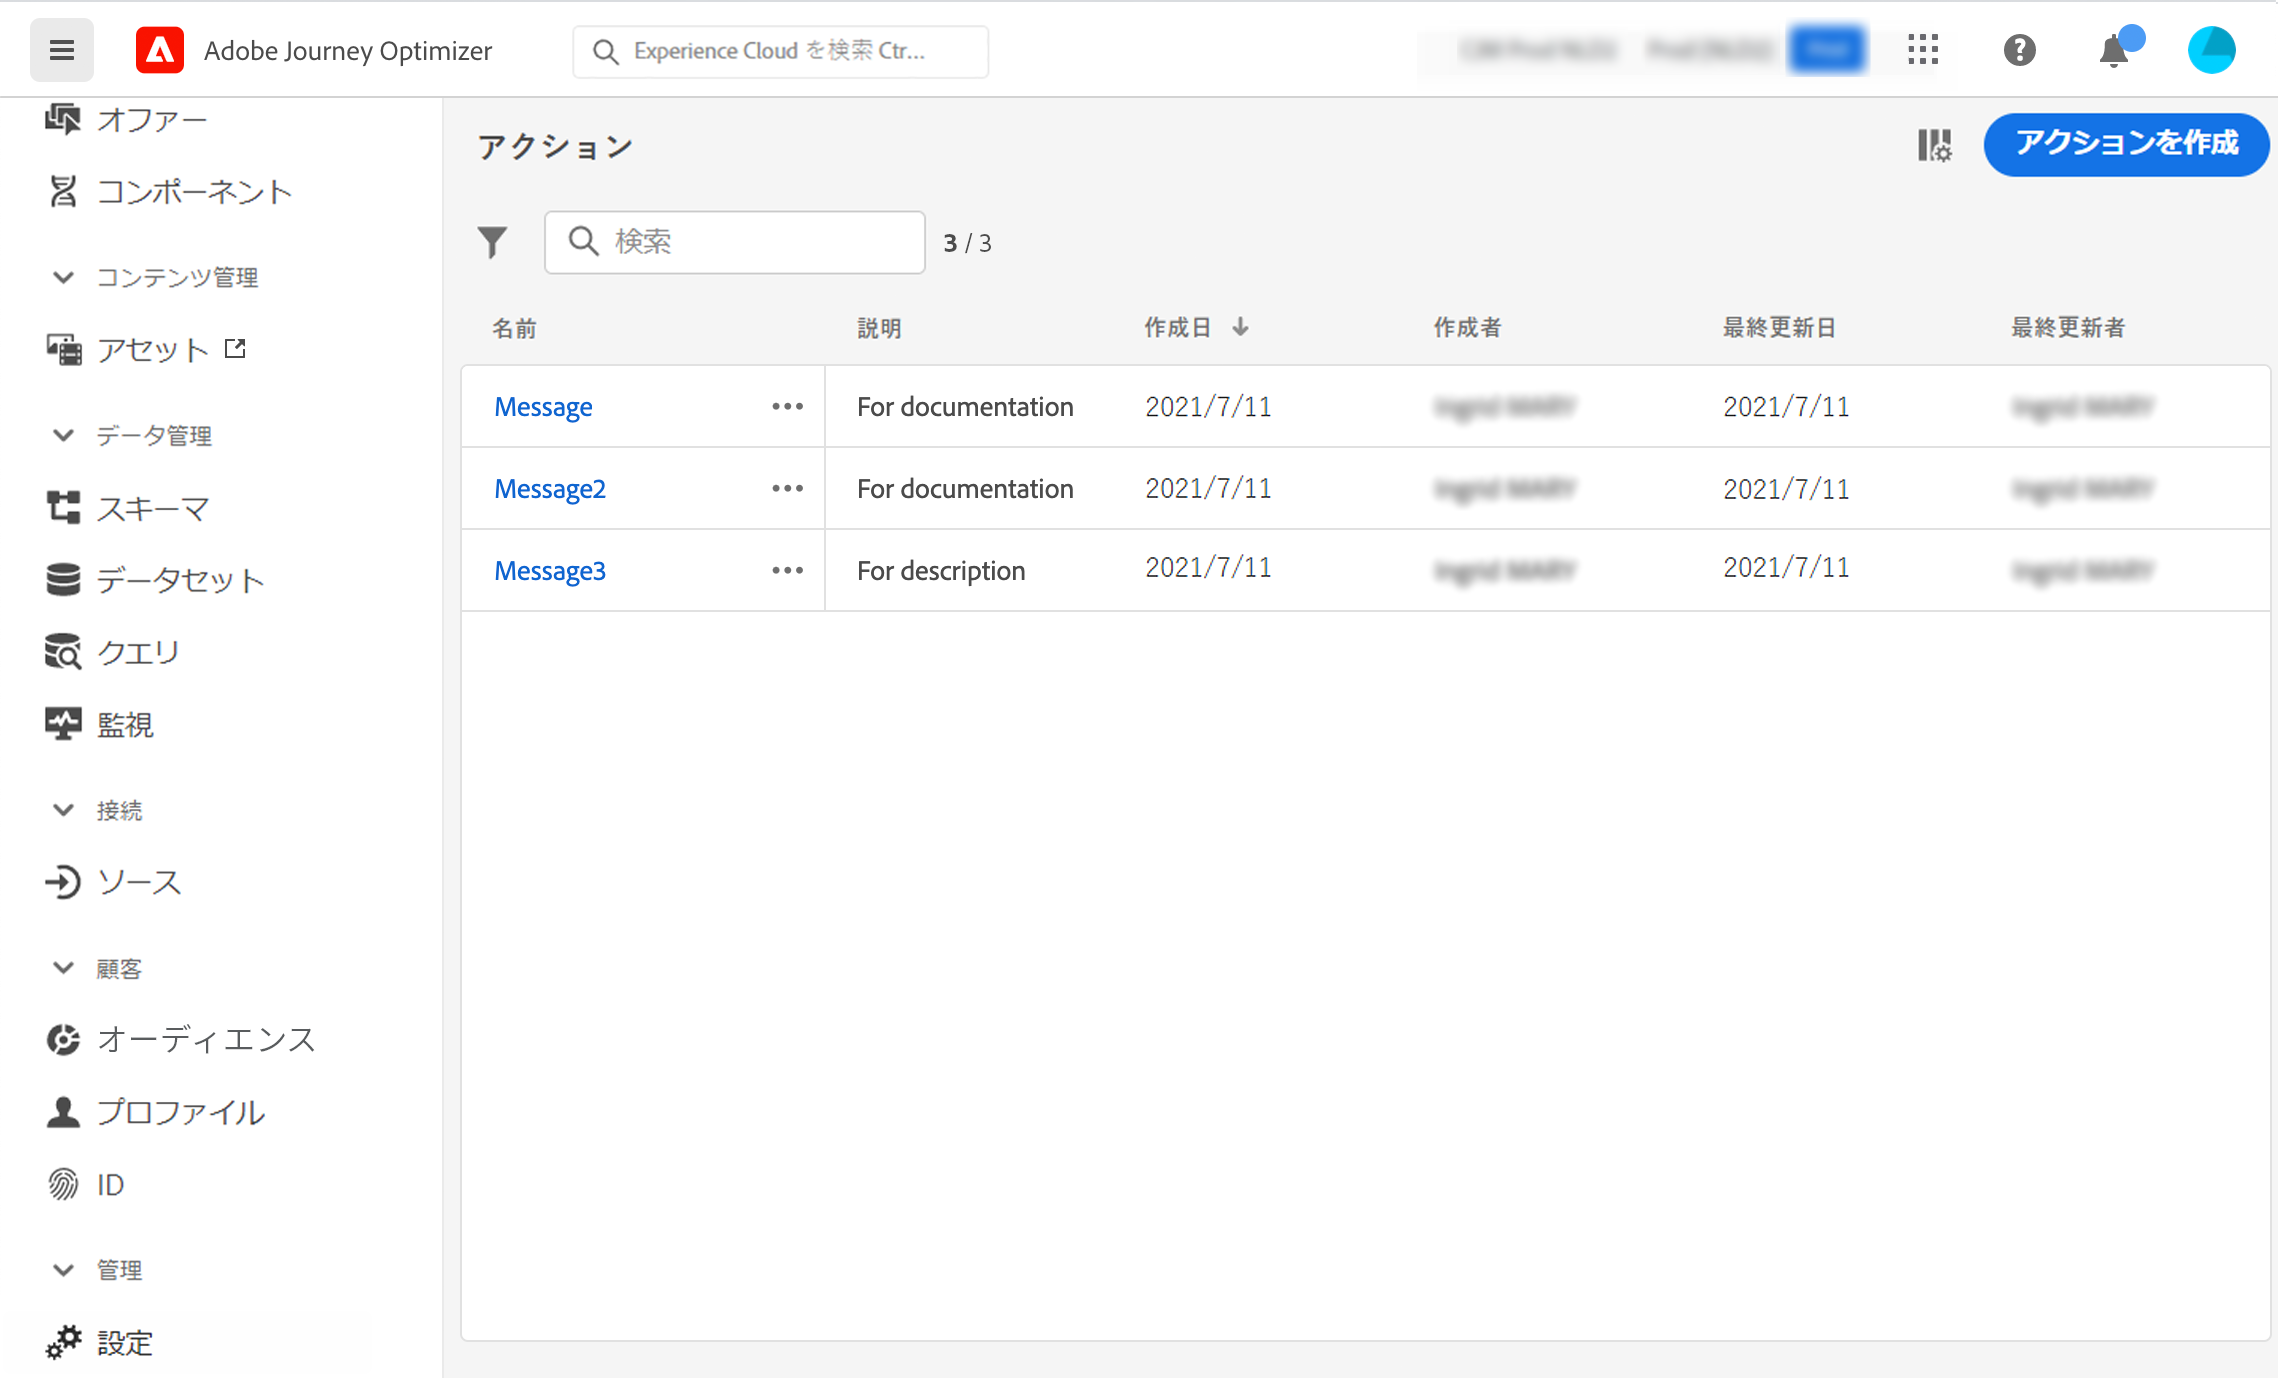Select オーディエンス in the sidebar

click(205, 1040)
